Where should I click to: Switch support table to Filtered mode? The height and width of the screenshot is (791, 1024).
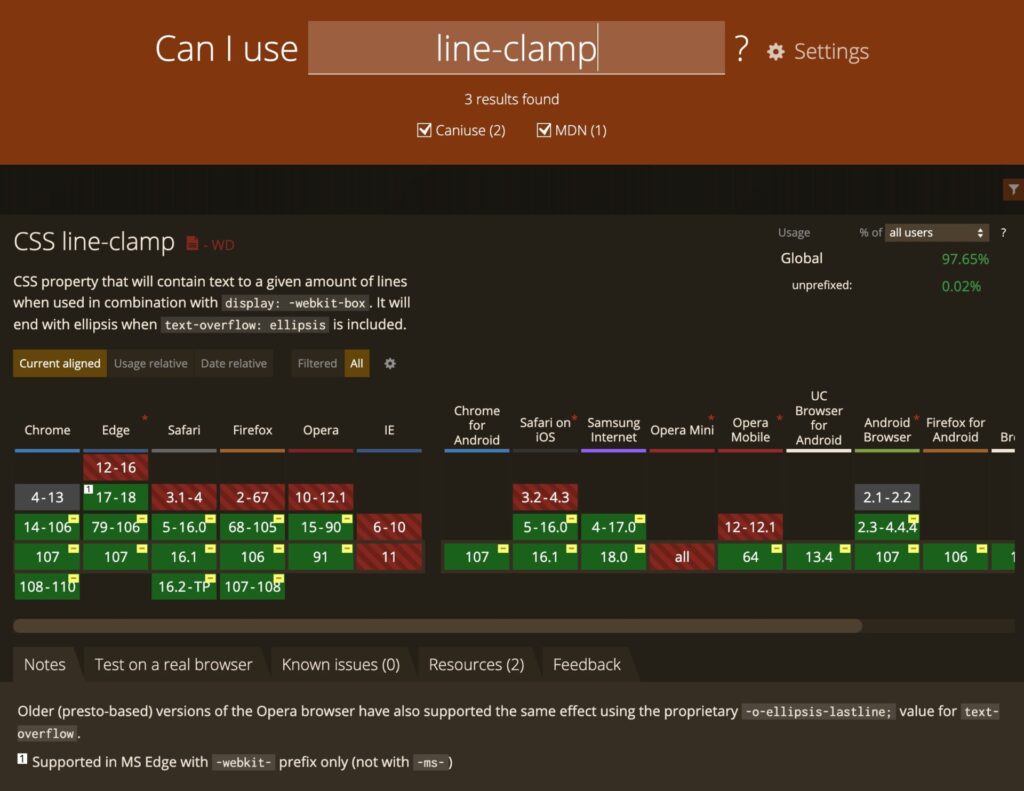click(316, 364)
